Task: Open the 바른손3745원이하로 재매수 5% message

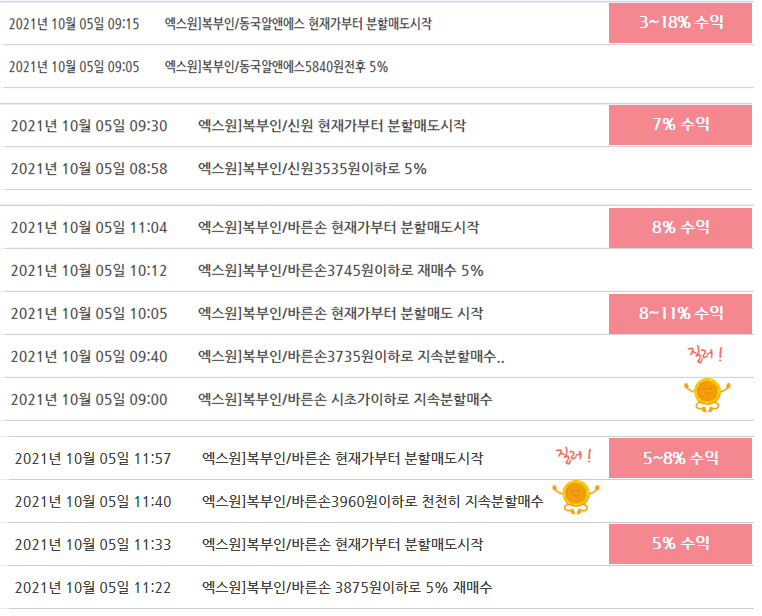Action: pos(341,271)
